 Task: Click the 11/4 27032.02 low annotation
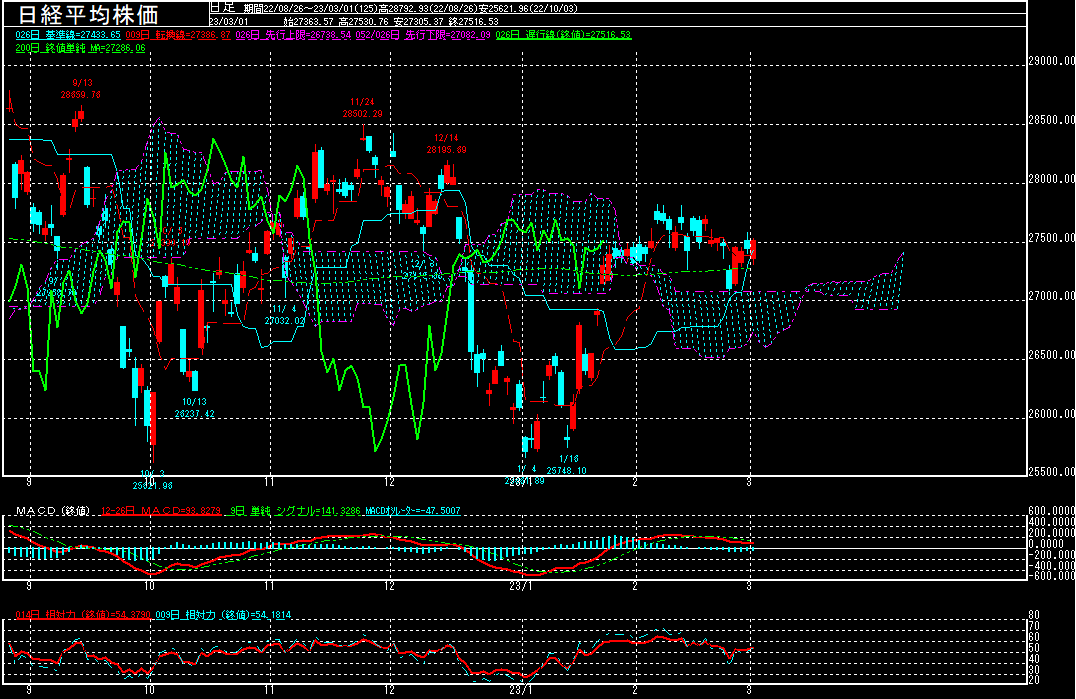[284, 316]
